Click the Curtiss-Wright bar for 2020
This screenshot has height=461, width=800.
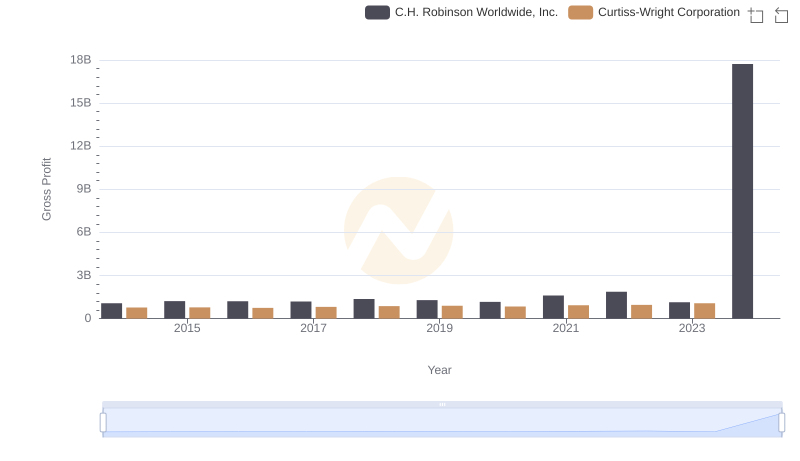point(515,312)
